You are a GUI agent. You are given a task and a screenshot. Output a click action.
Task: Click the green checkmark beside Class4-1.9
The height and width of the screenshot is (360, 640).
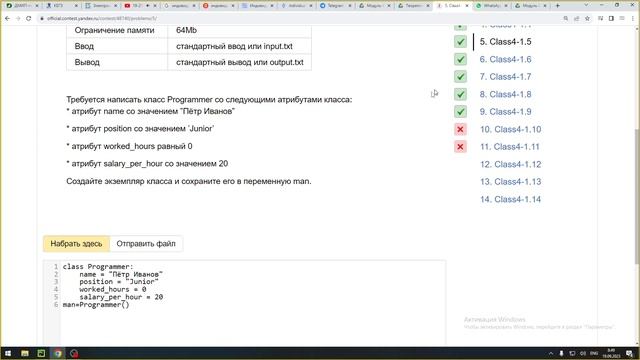click(x=460, y=112)
